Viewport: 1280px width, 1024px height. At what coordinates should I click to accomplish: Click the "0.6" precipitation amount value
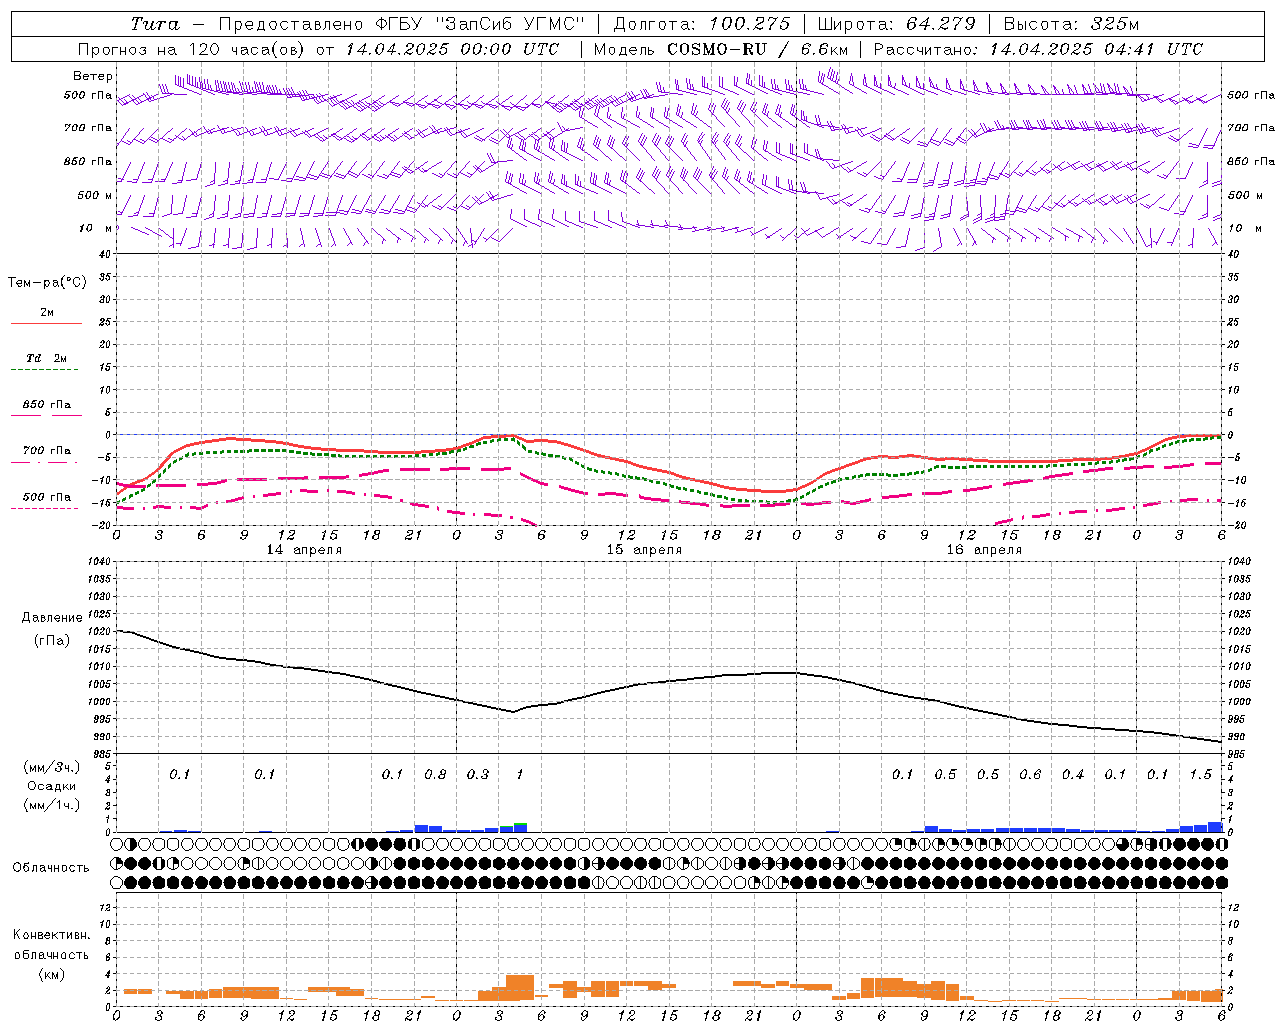(1030, 775)
